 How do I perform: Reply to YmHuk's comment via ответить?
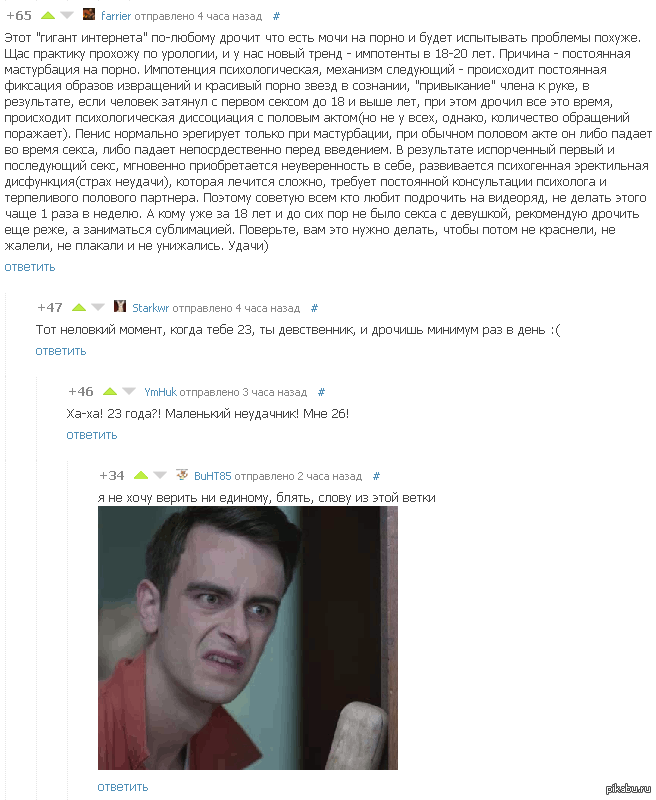click(x=92, y=435)
